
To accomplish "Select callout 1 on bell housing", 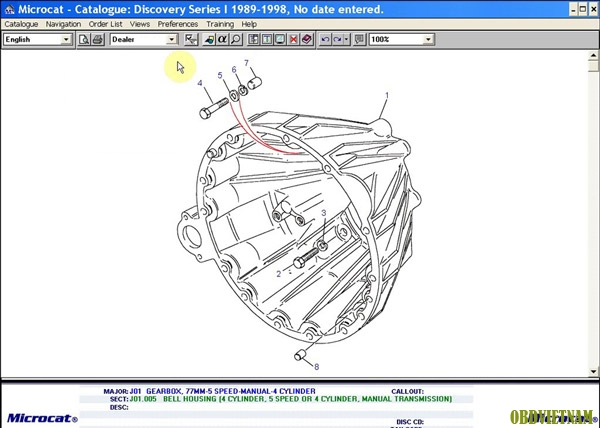I will point(387,95).
